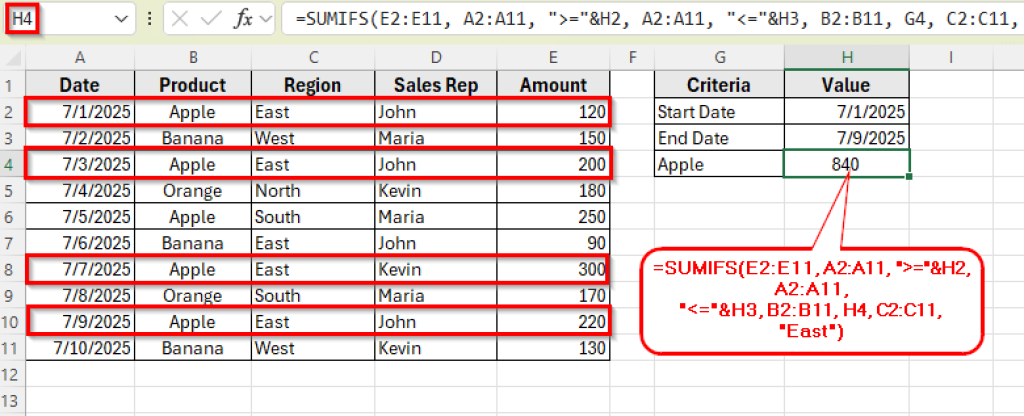Viewport: 1024px width, 416px height.
Task: Click the Cancel (X) formula bar icon
Action: [x=180, y=19]
